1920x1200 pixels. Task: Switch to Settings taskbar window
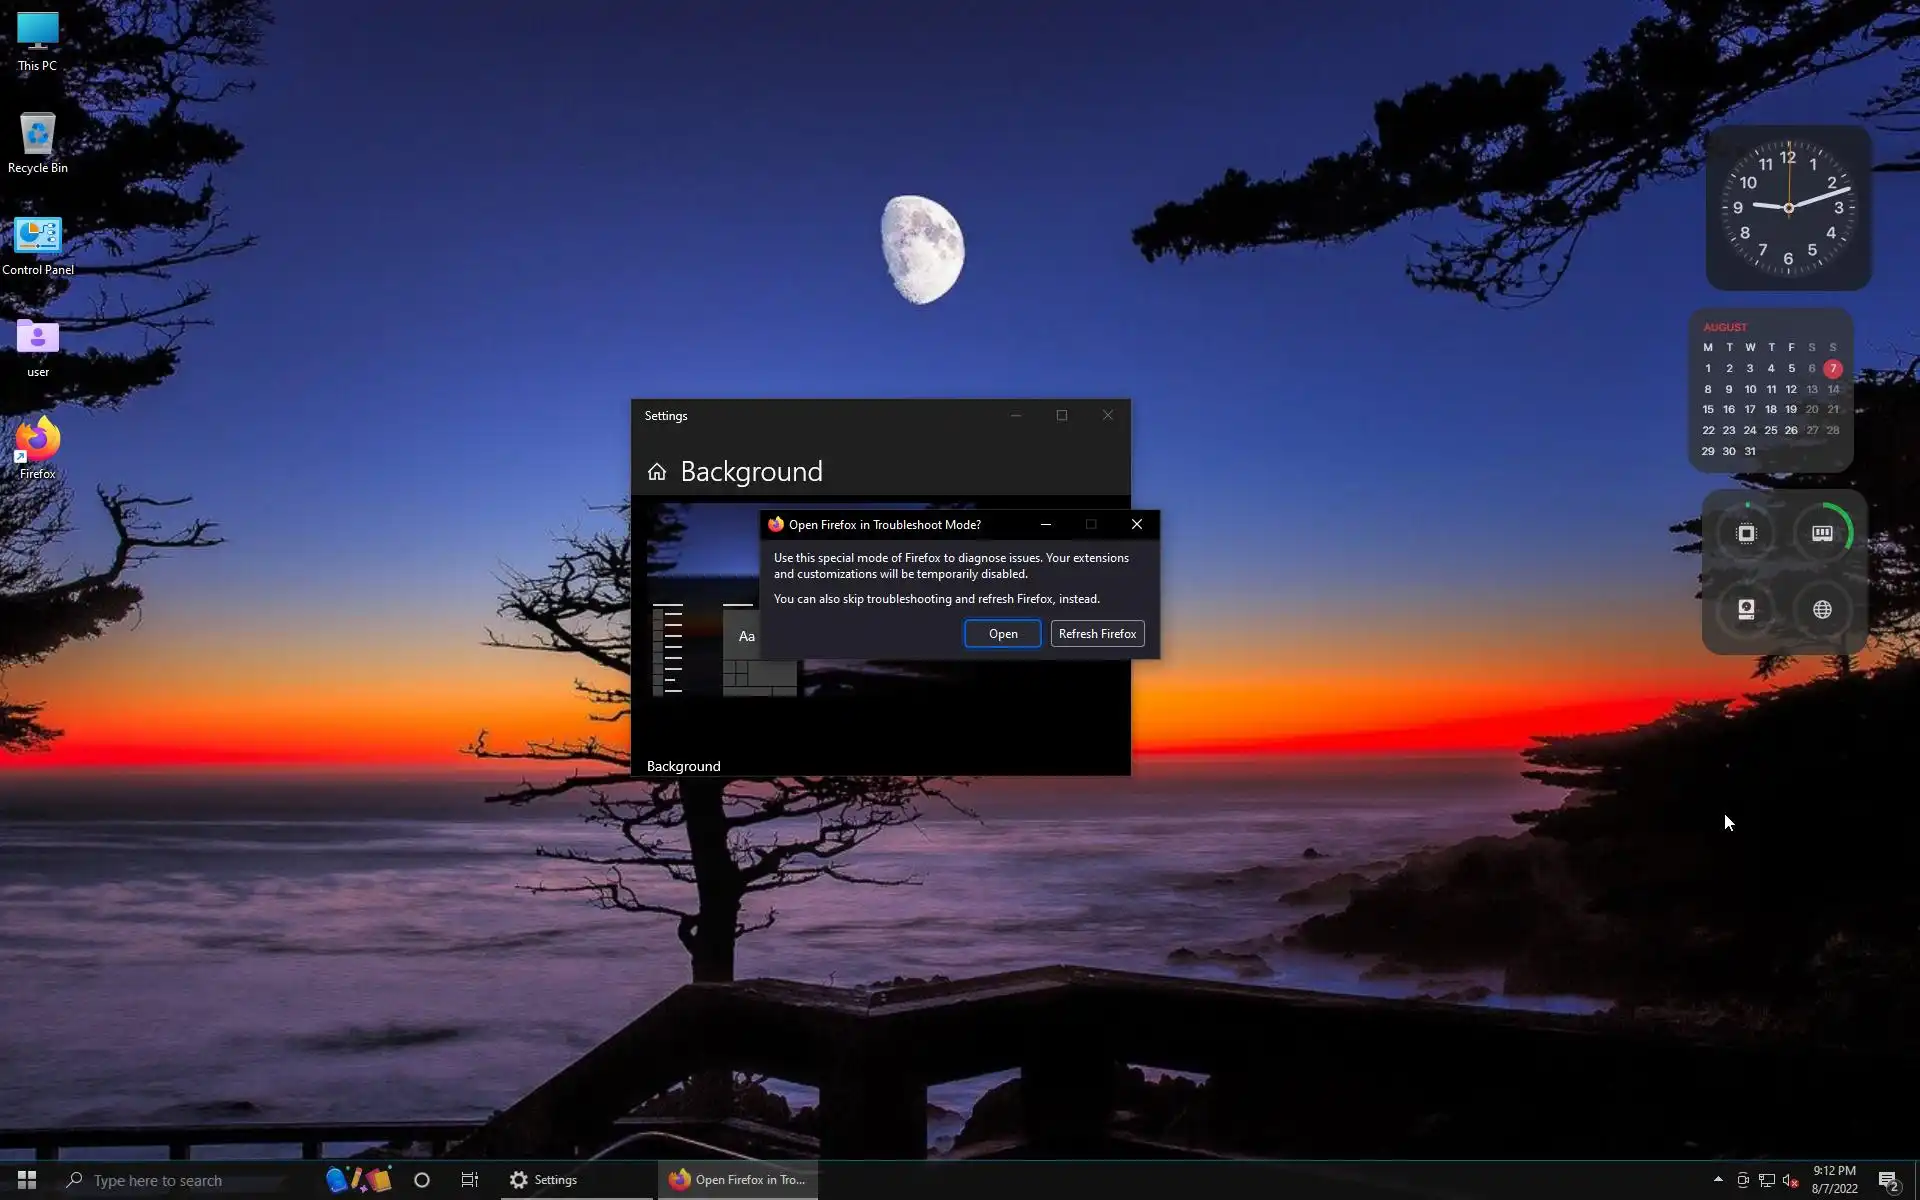[545, 1180]
